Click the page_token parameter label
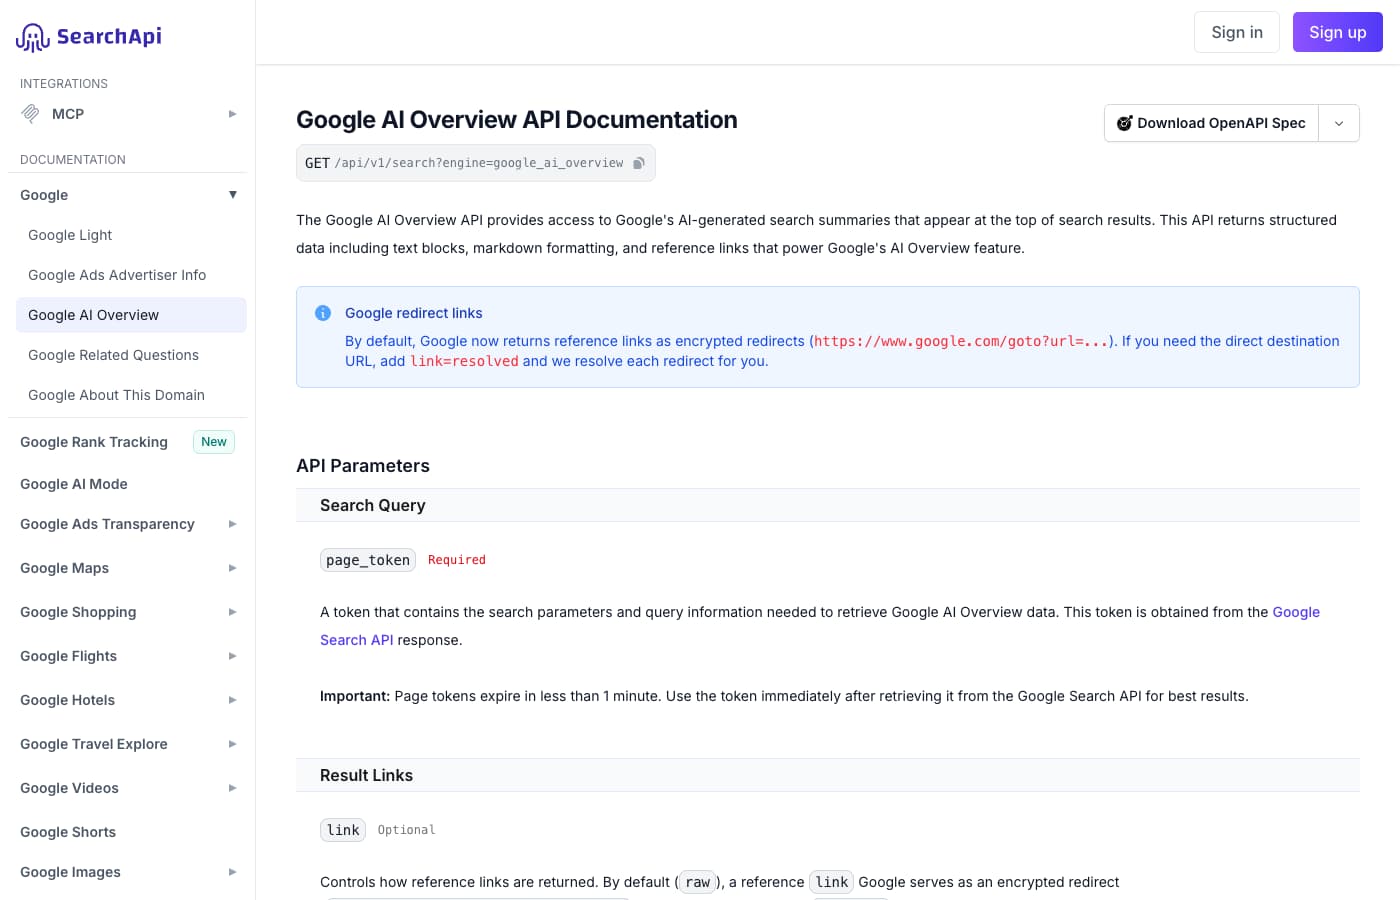The width and height of the screenshot is (1400, 900). tap(368, 560)
